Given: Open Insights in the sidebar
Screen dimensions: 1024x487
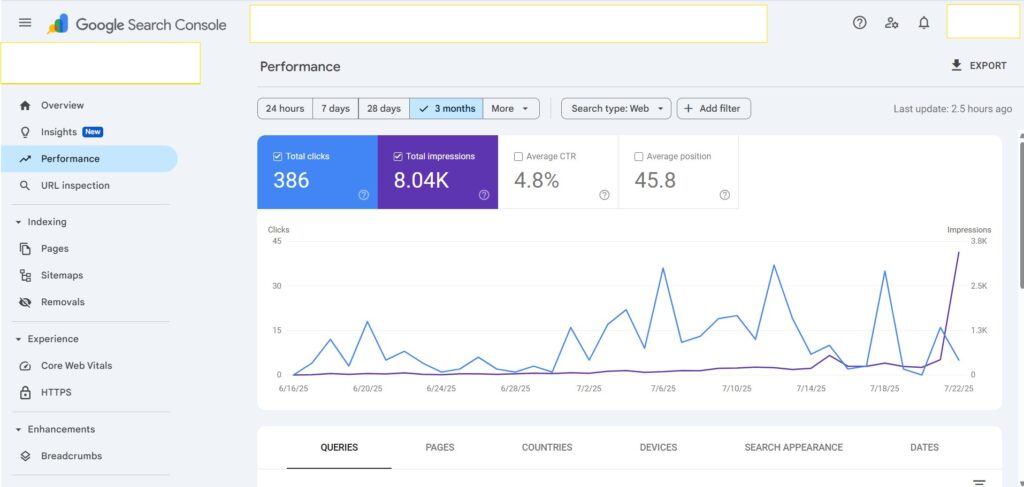Looking at the screenshot, I should (89, 132).
